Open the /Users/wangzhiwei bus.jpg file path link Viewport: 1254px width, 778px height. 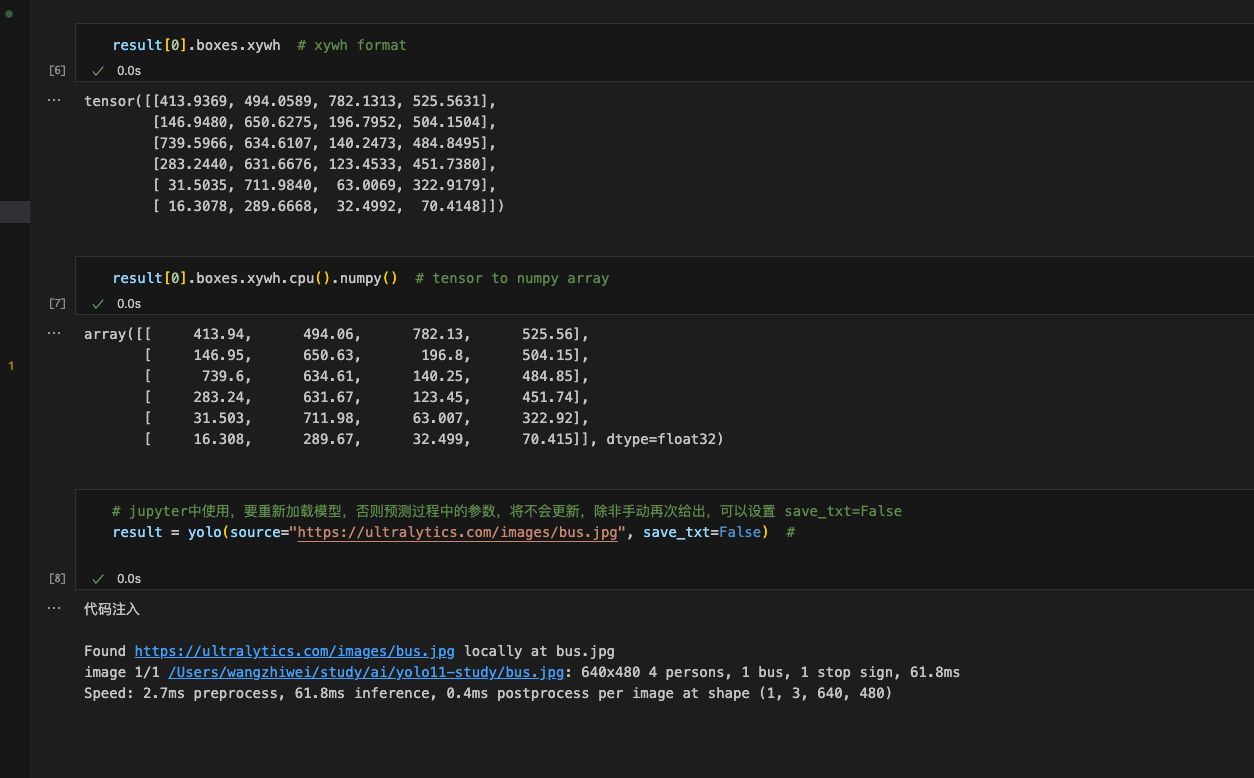[x=366, y=672]
